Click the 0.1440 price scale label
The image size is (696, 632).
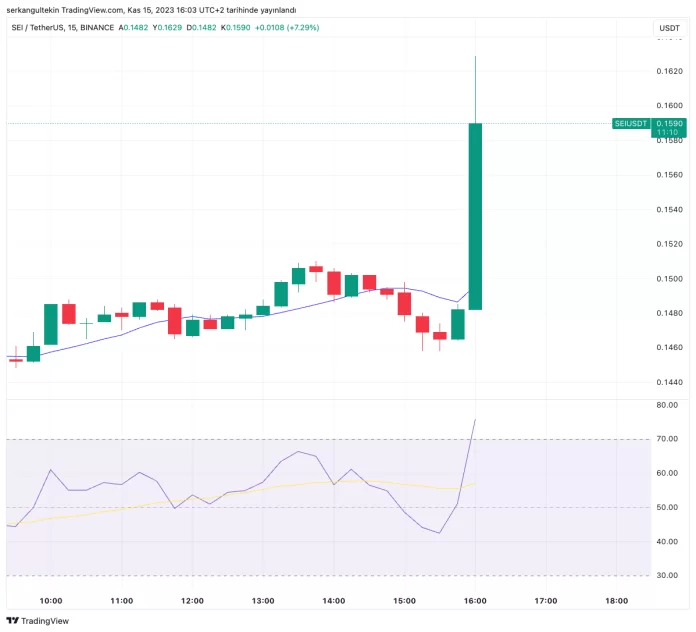(x=668, y=382)
